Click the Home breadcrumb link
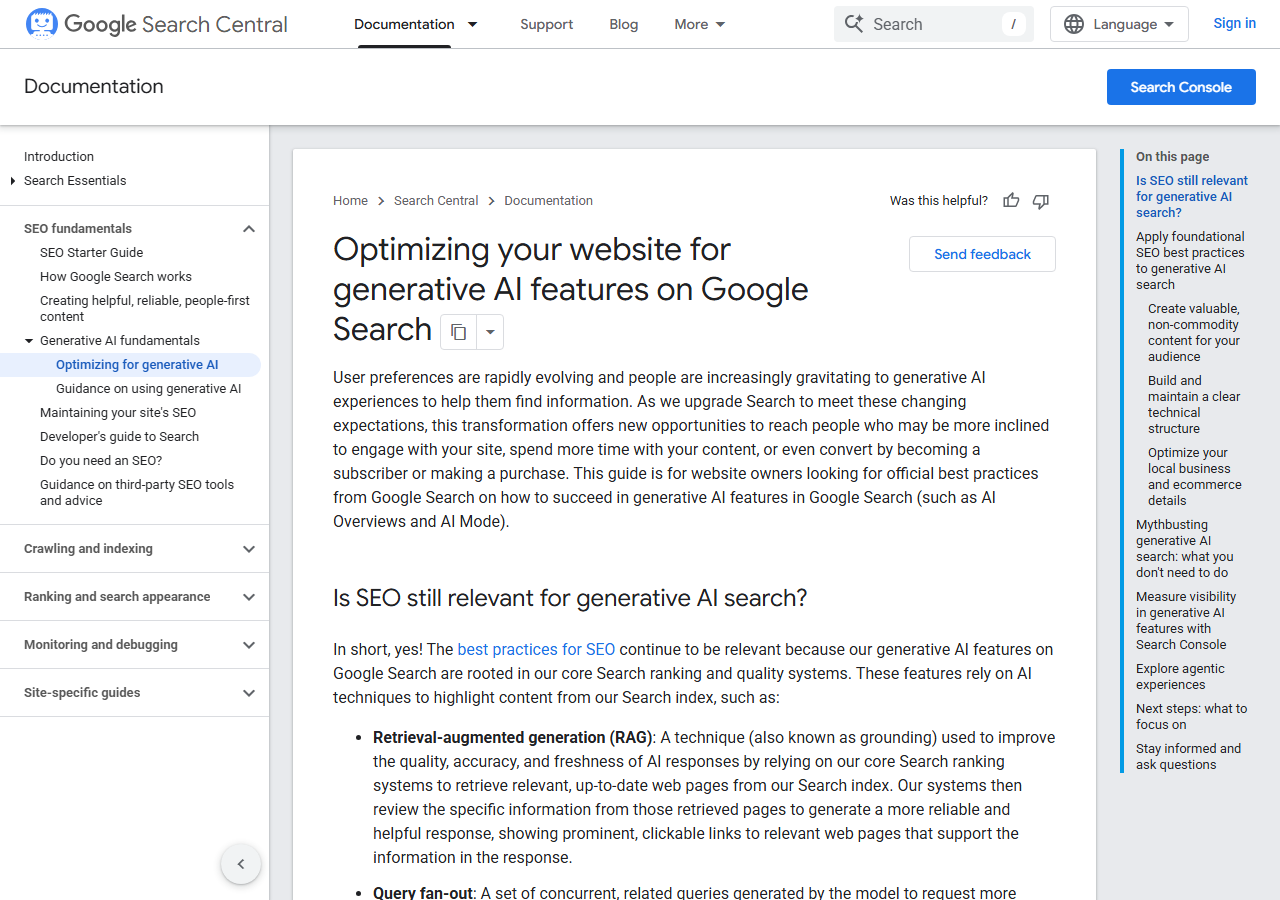The width and height of the screenshot is (1280, 900). pyautogui.click(x=350, y=201)
